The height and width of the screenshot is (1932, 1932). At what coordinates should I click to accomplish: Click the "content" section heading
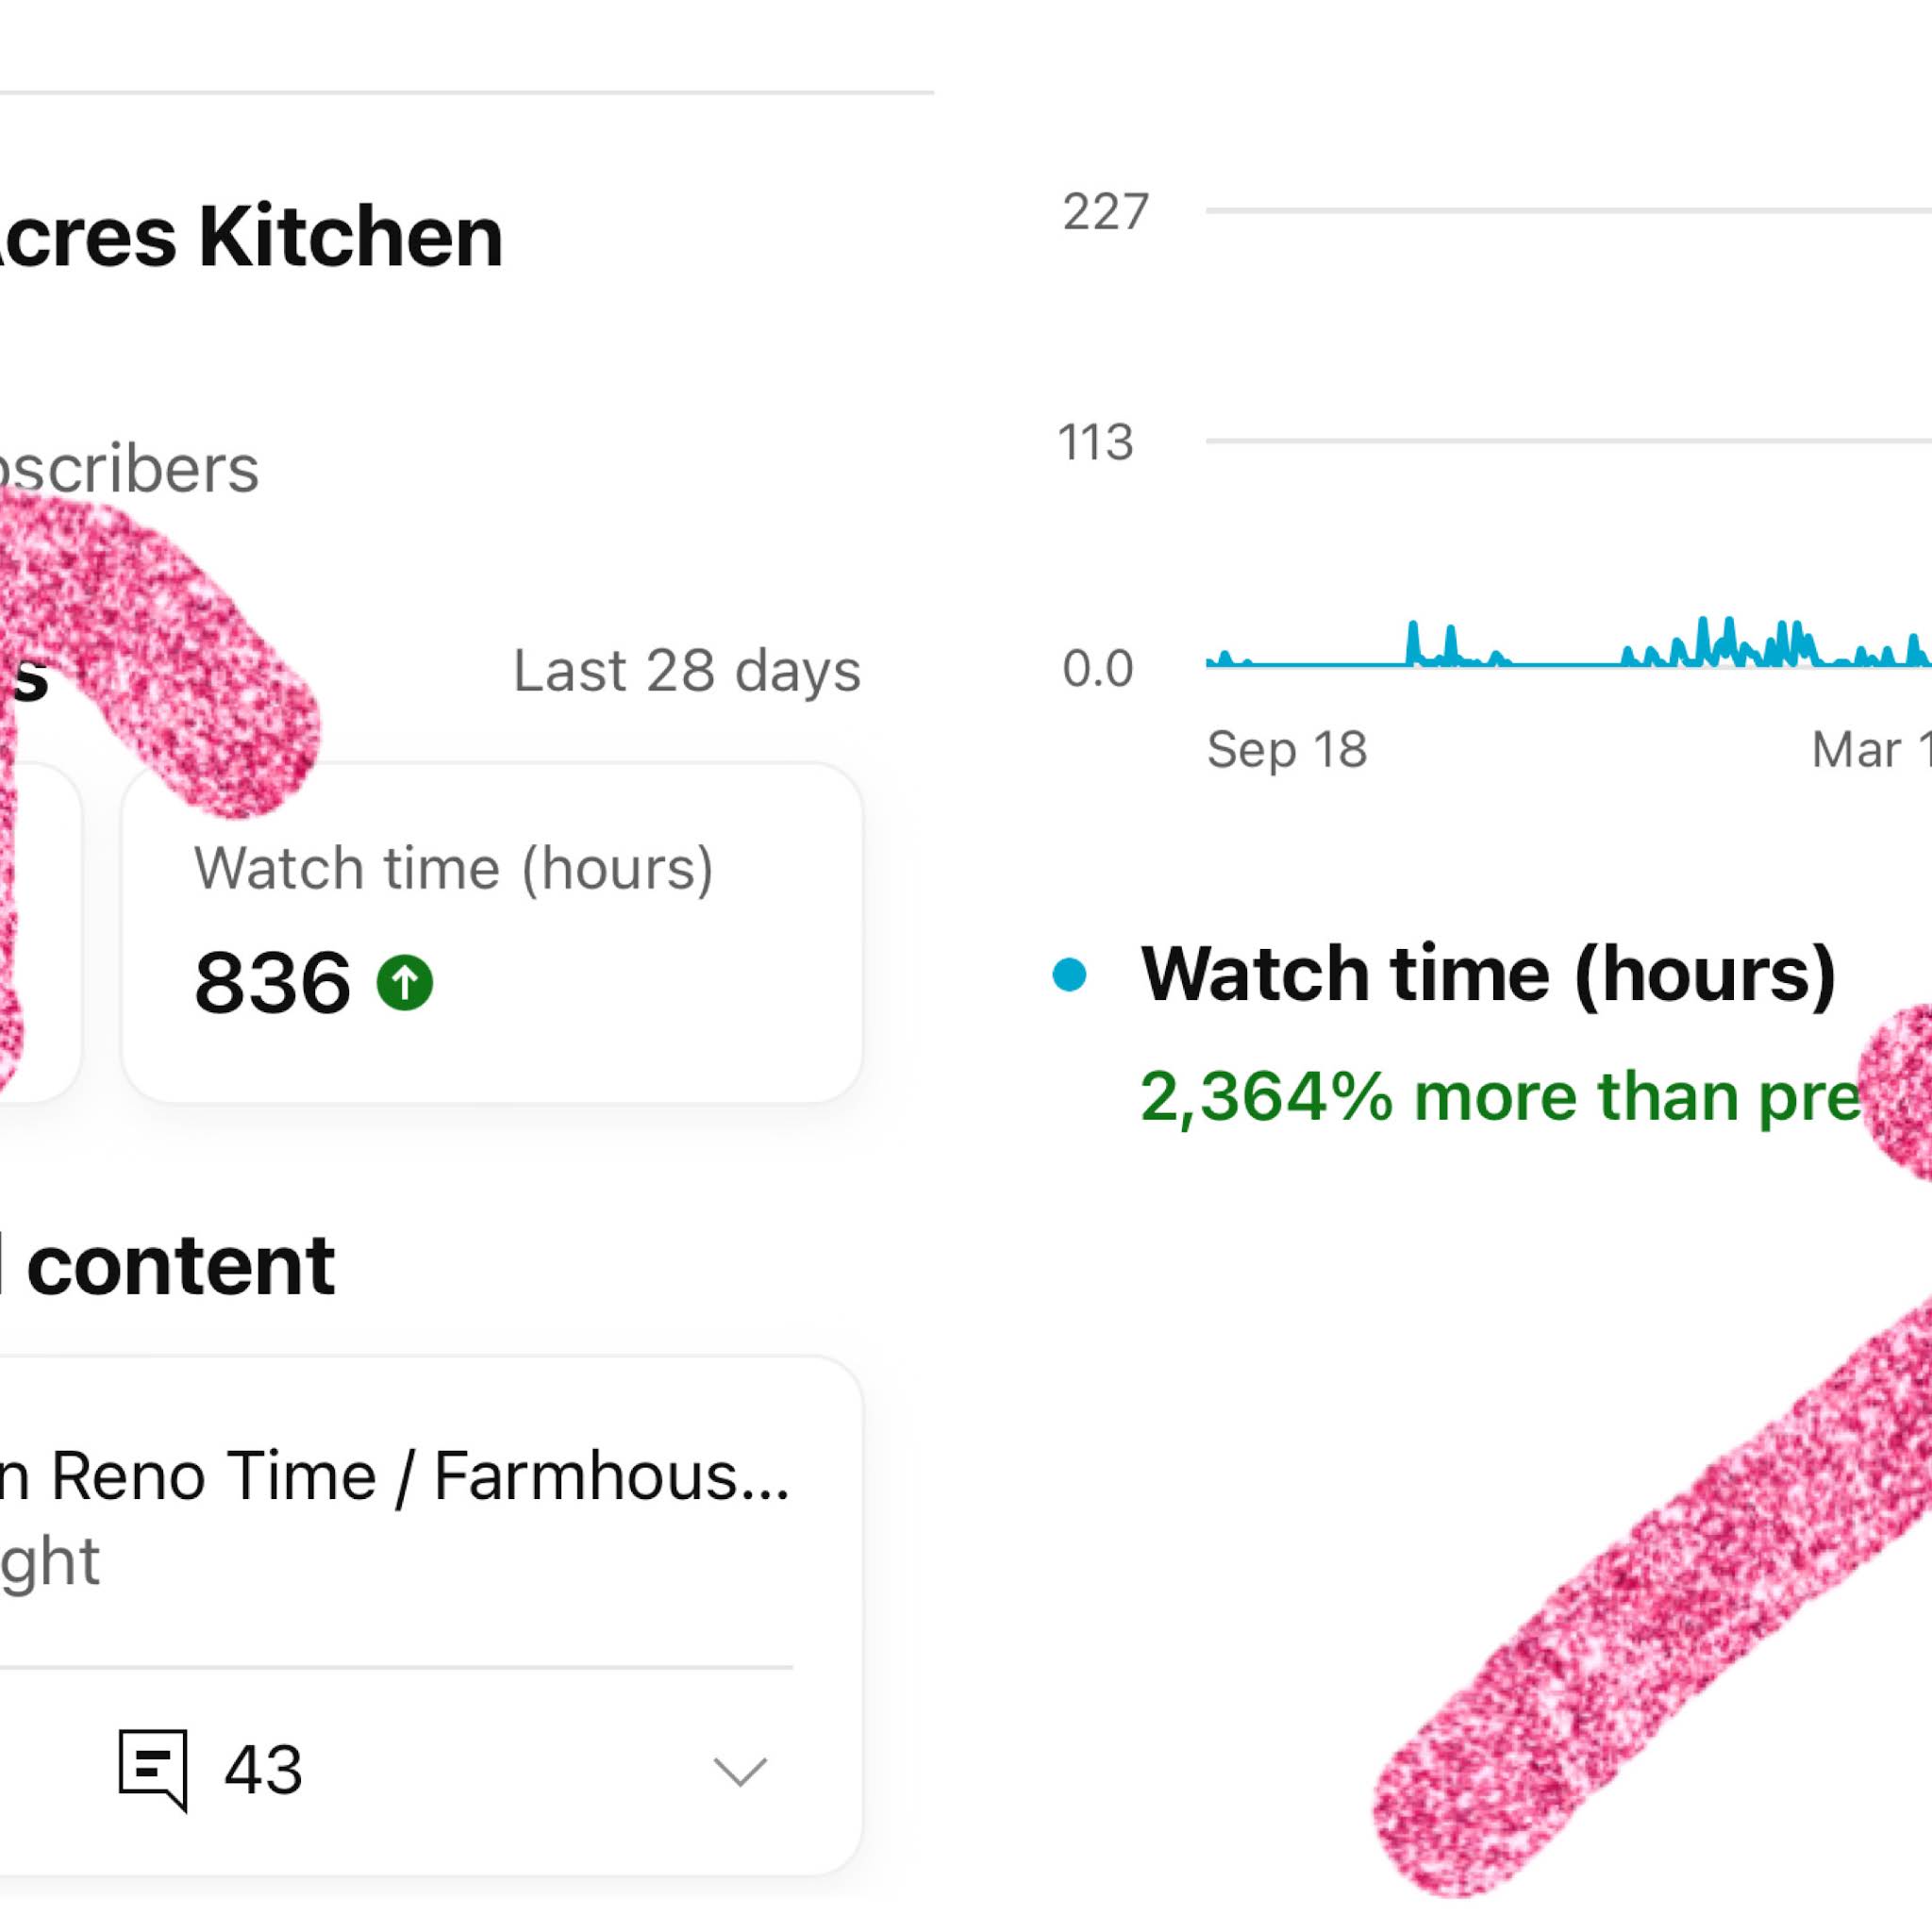point(180,1265)
